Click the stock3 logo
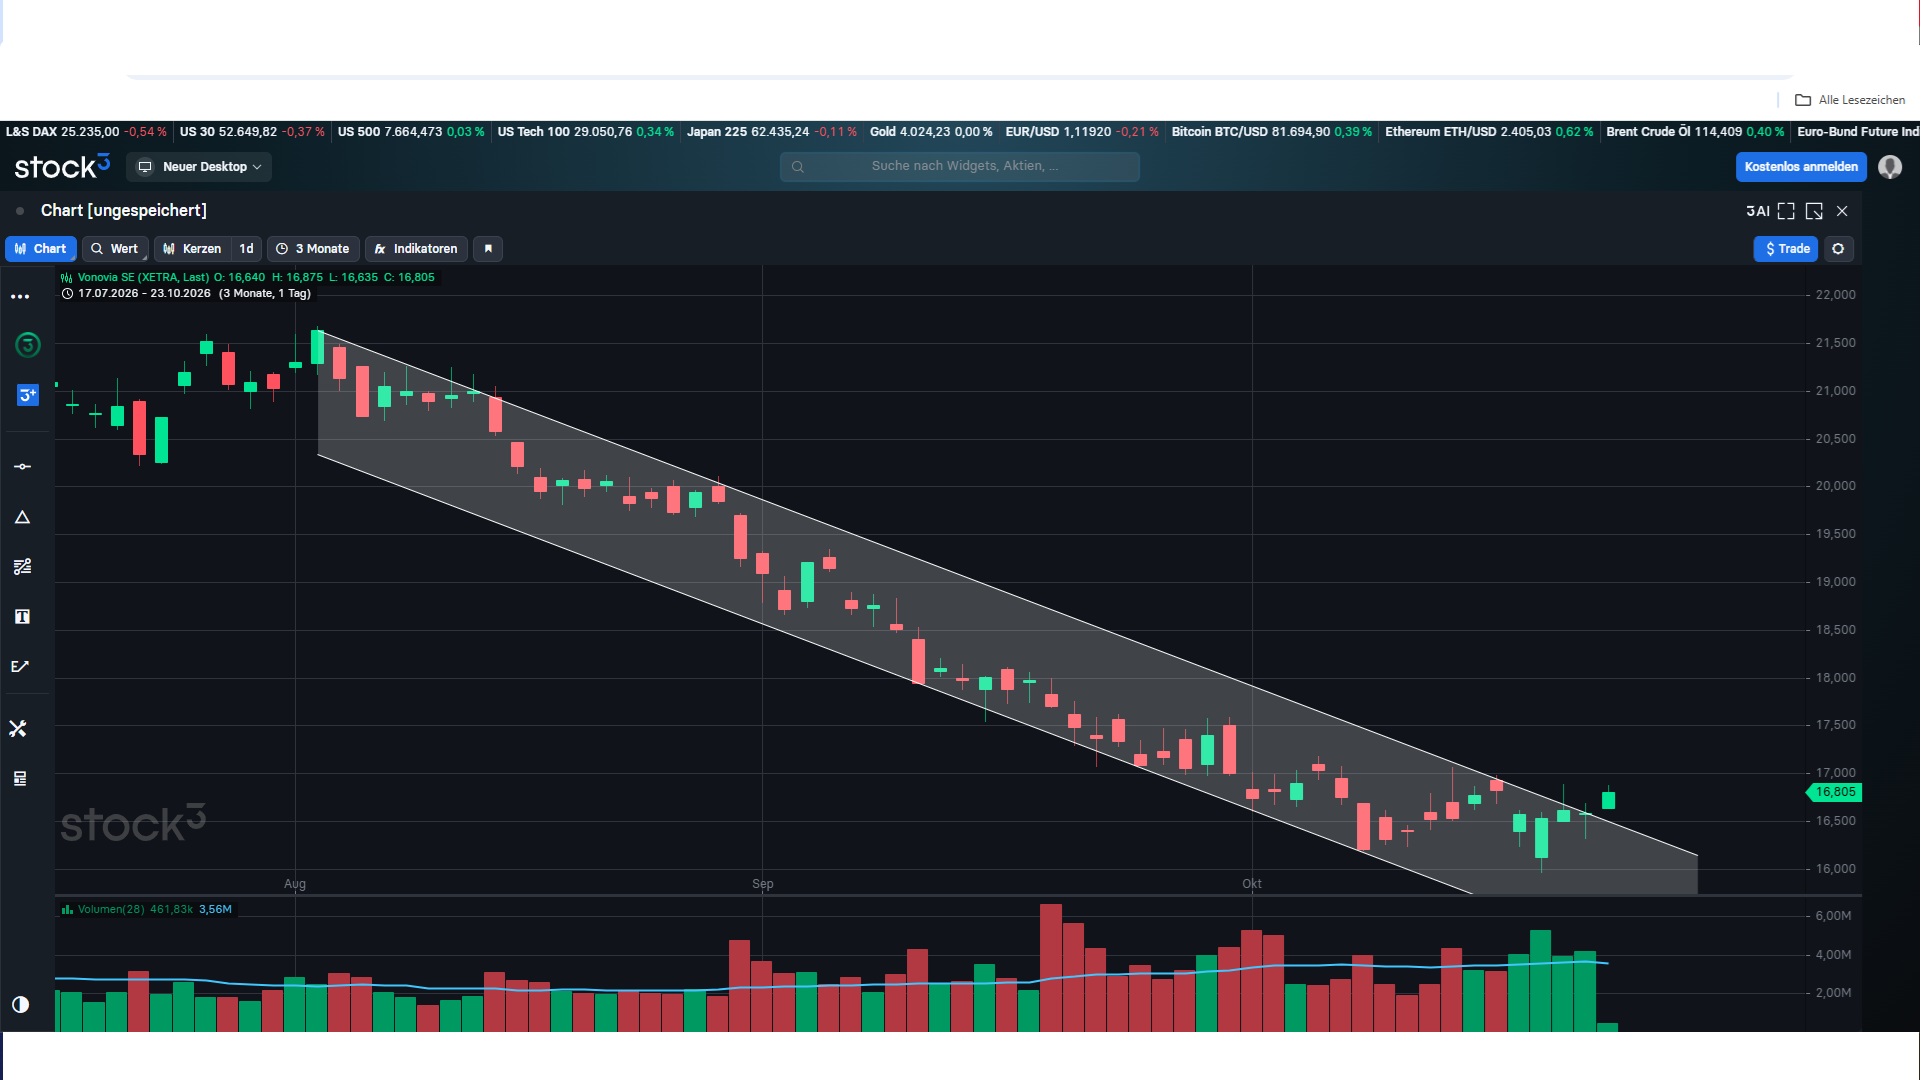This screenshot has width=1921, height=1080. [x=62, y=167]
